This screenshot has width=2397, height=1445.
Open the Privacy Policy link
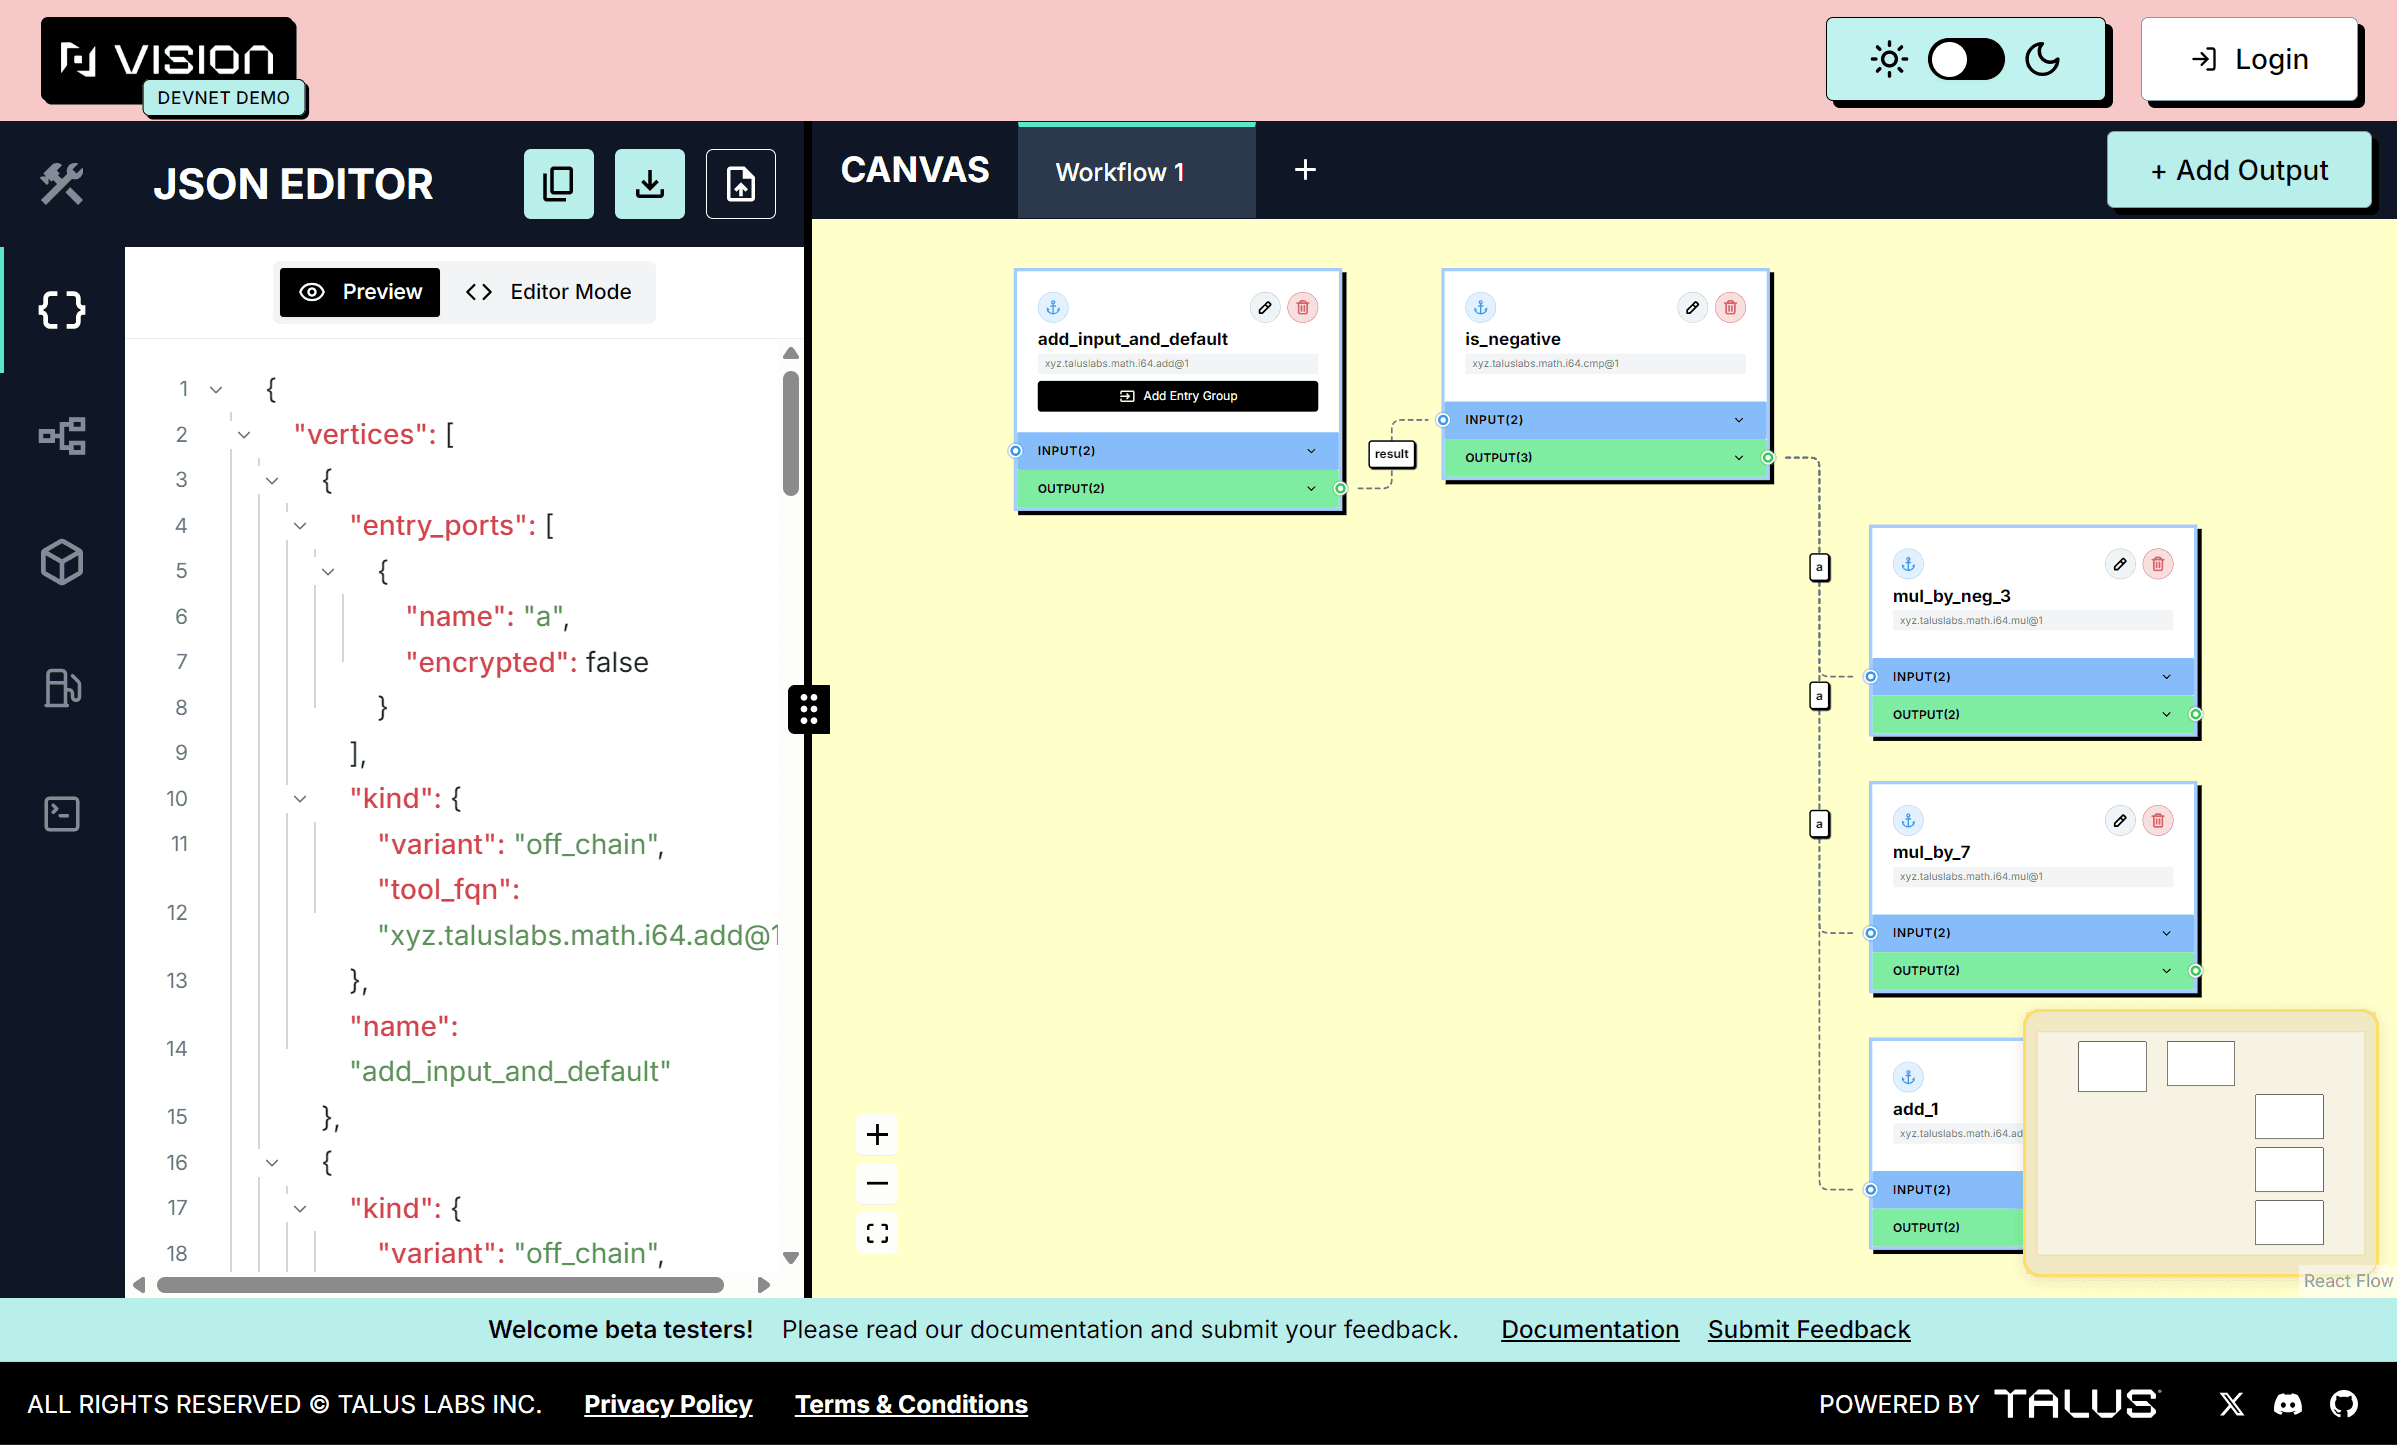click(x=668, y=1404)
